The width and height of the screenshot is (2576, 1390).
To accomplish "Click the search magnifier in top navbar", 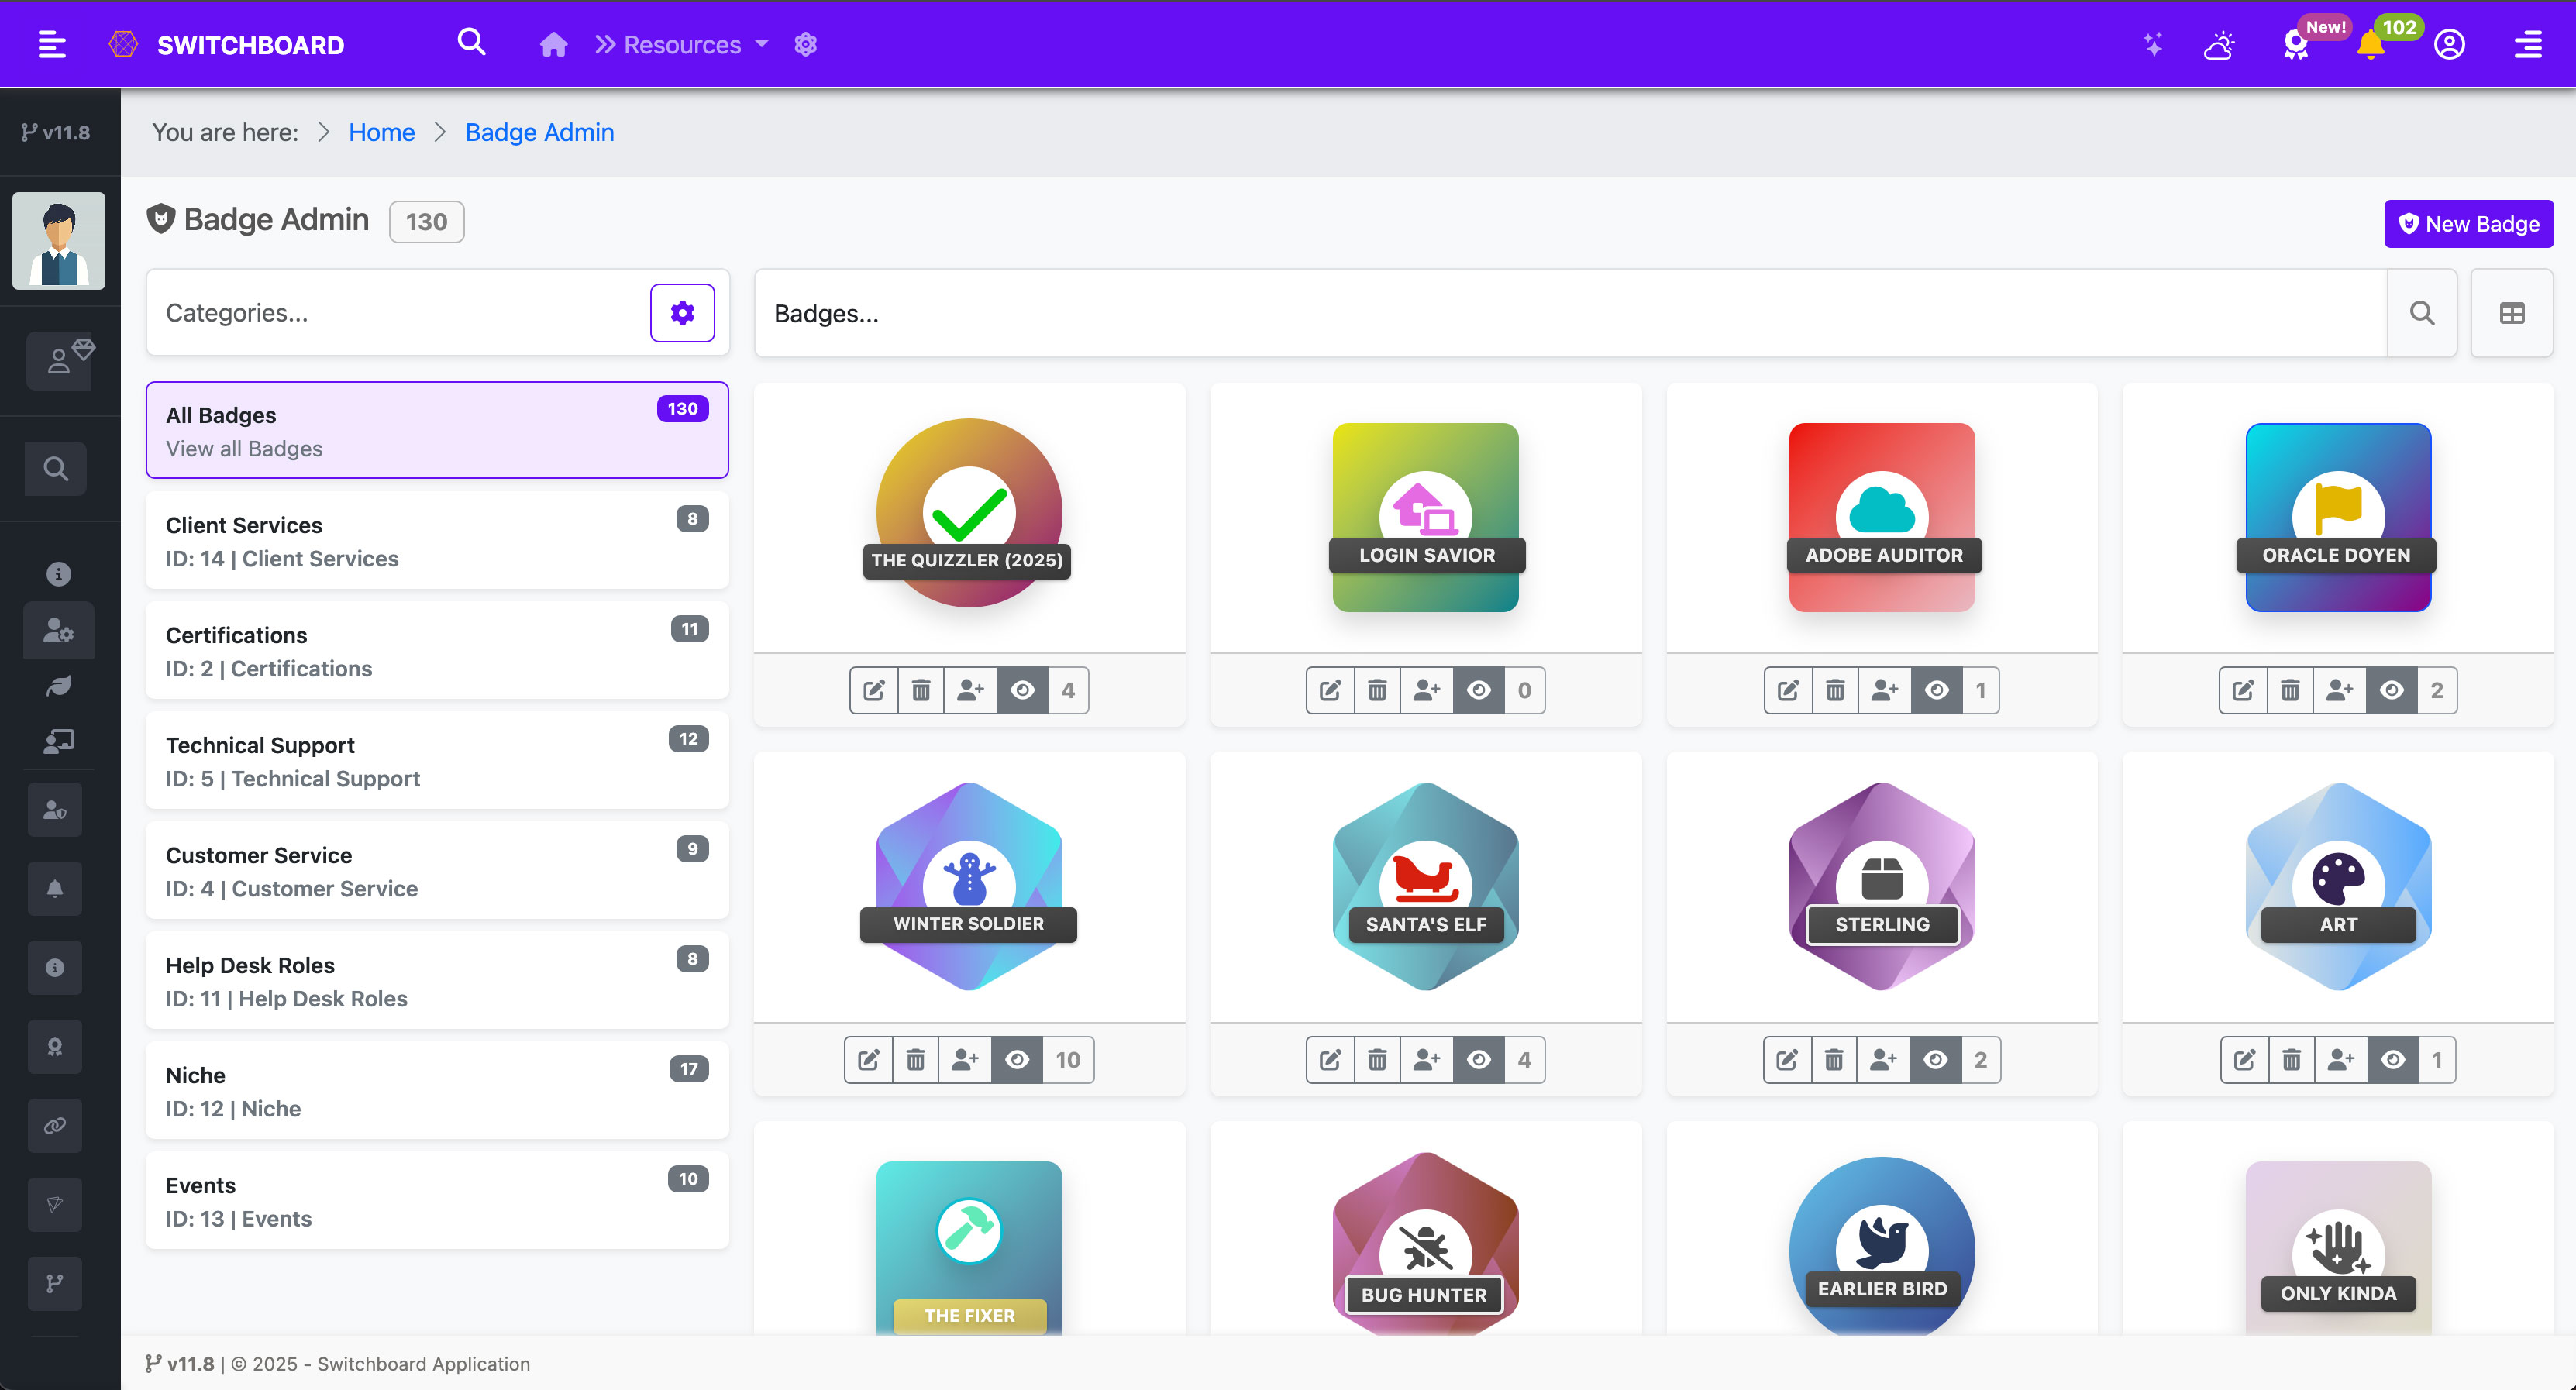I will (x=471, y=43).
